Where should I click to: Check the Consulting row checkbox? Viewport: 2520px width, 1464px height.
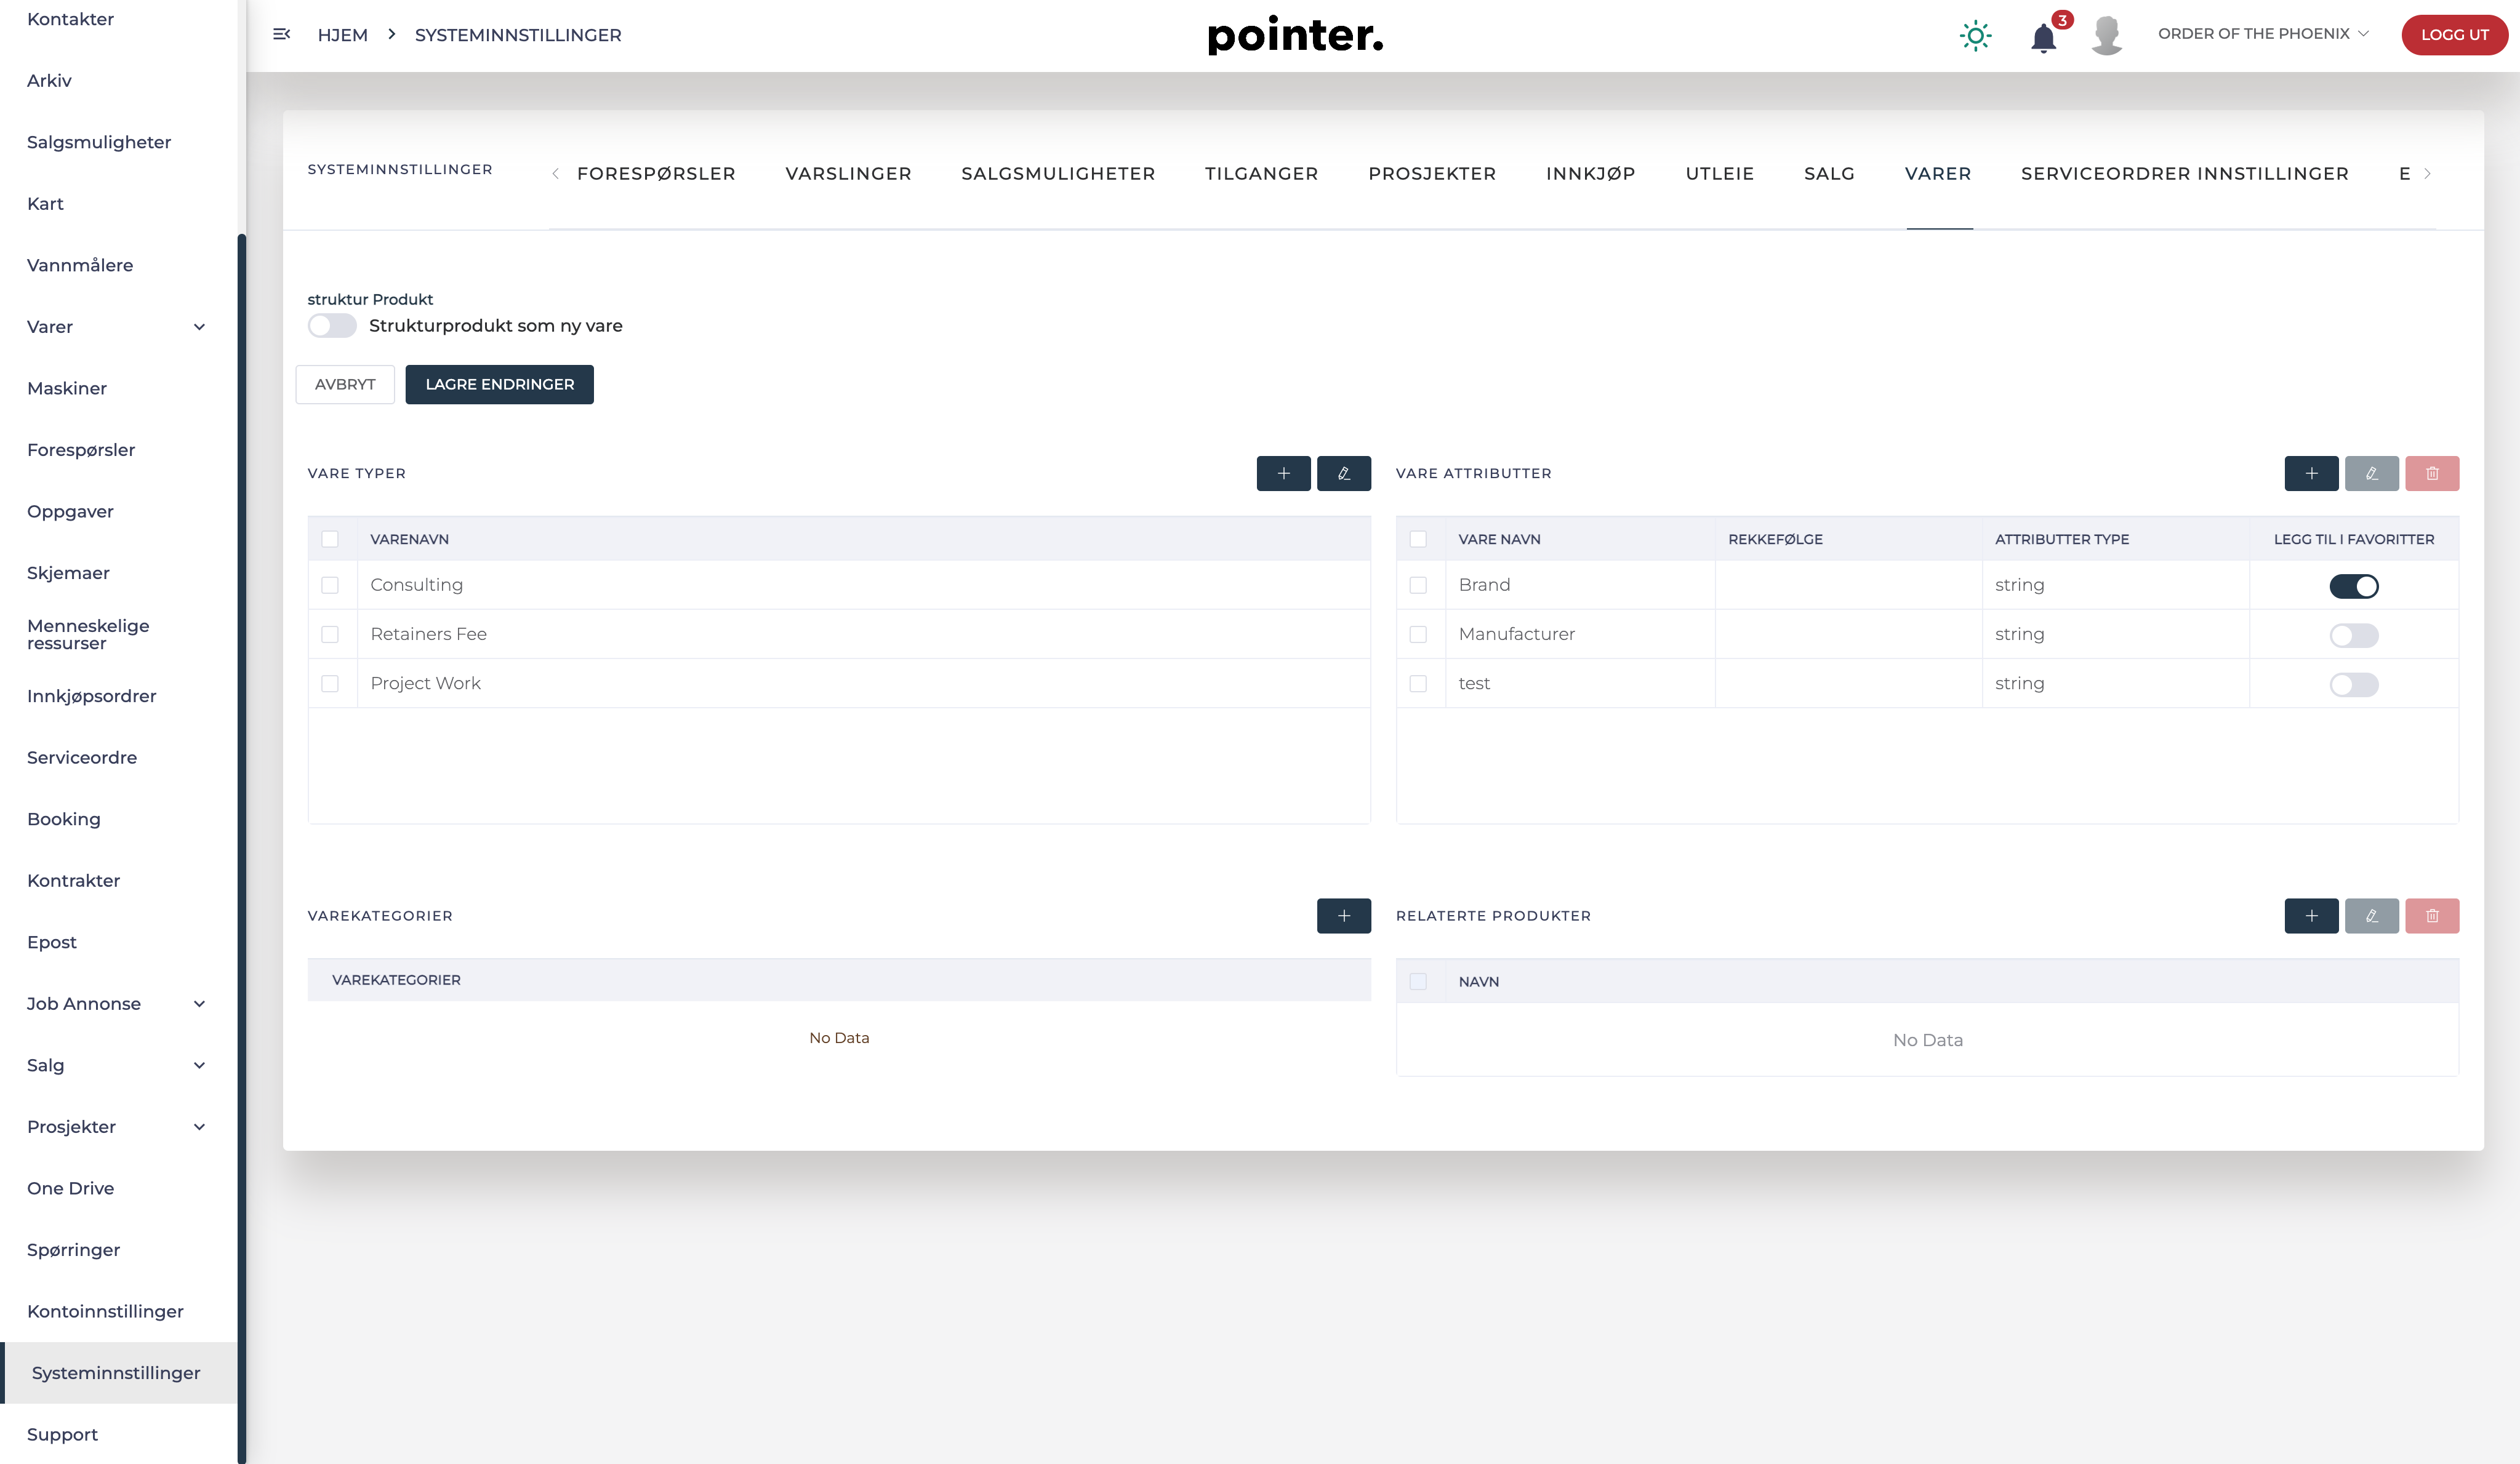point(330,585)
